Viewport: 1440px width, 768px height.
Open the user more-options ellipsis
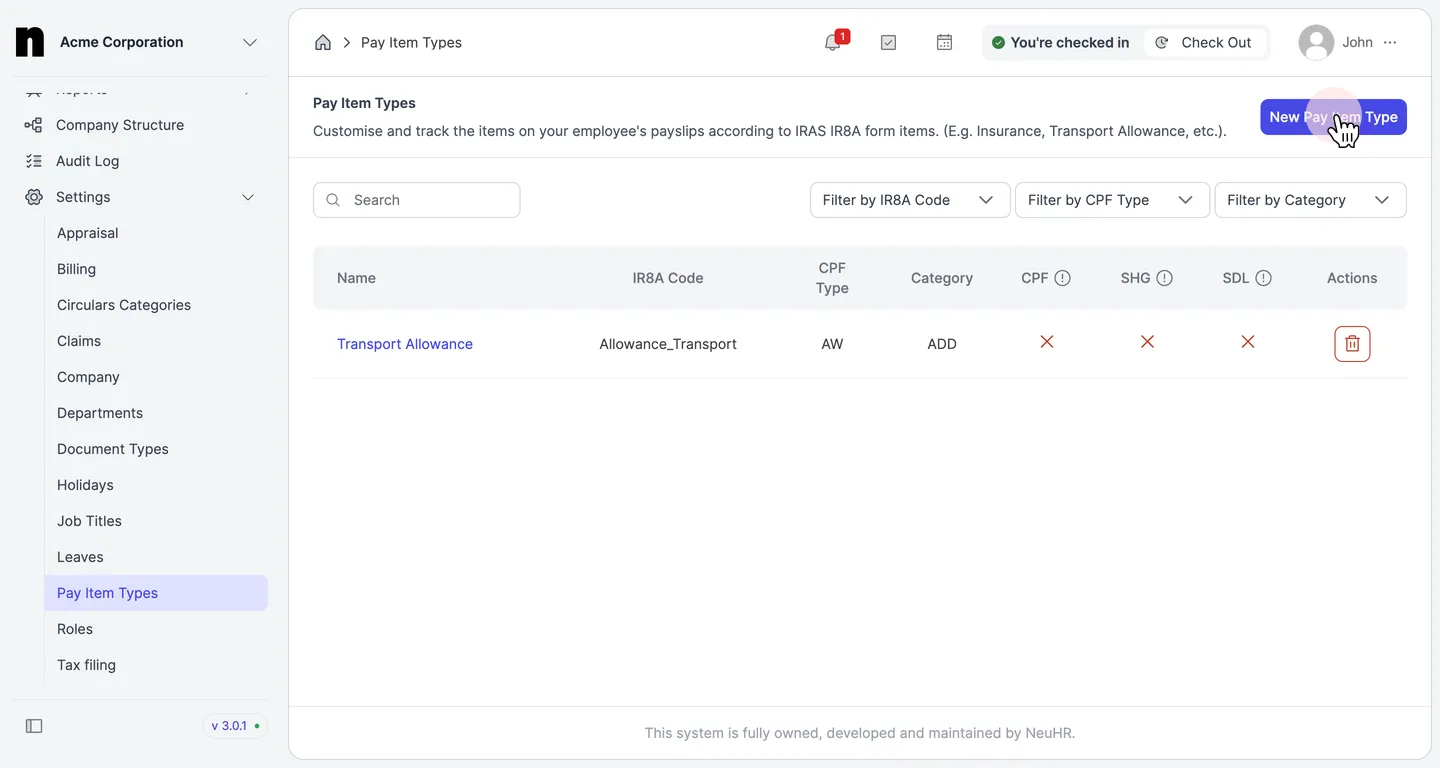[x=1391, y=42]
